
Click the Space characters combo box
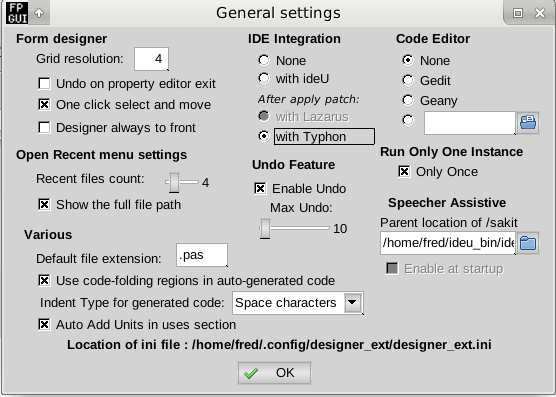(298, 303)
